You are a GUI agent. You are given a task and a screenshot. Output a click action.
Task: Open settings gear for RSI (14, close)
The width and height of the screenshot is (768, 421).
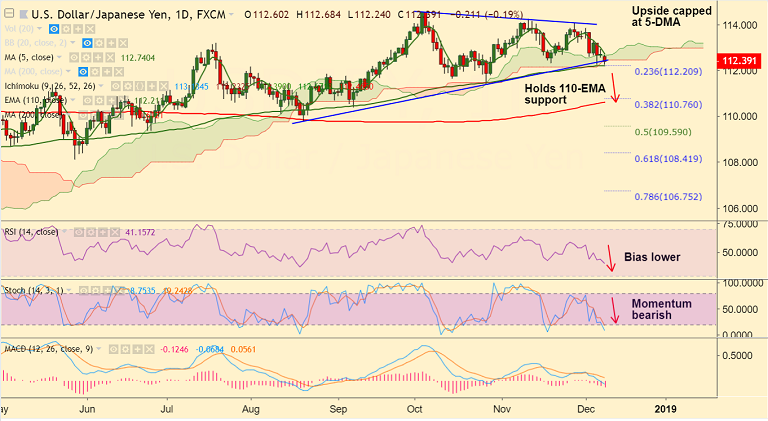(x=91, y=232)
